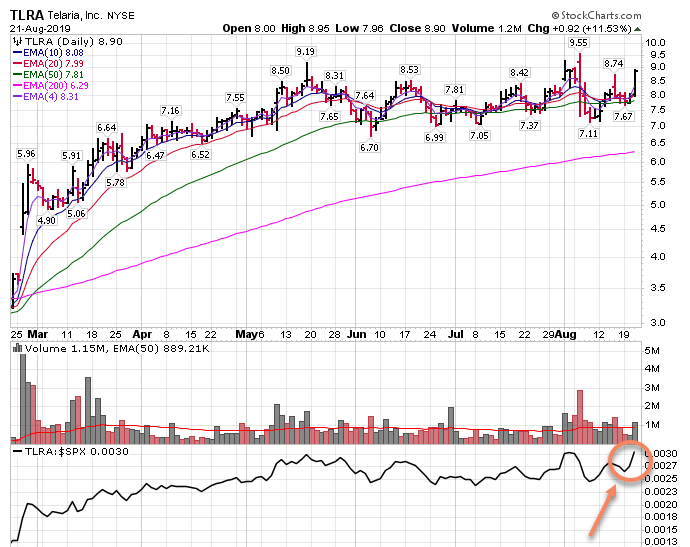The image size is (690, 547).
Task: Click the Aug month label on date axis
Action: (x=565, y=334)
